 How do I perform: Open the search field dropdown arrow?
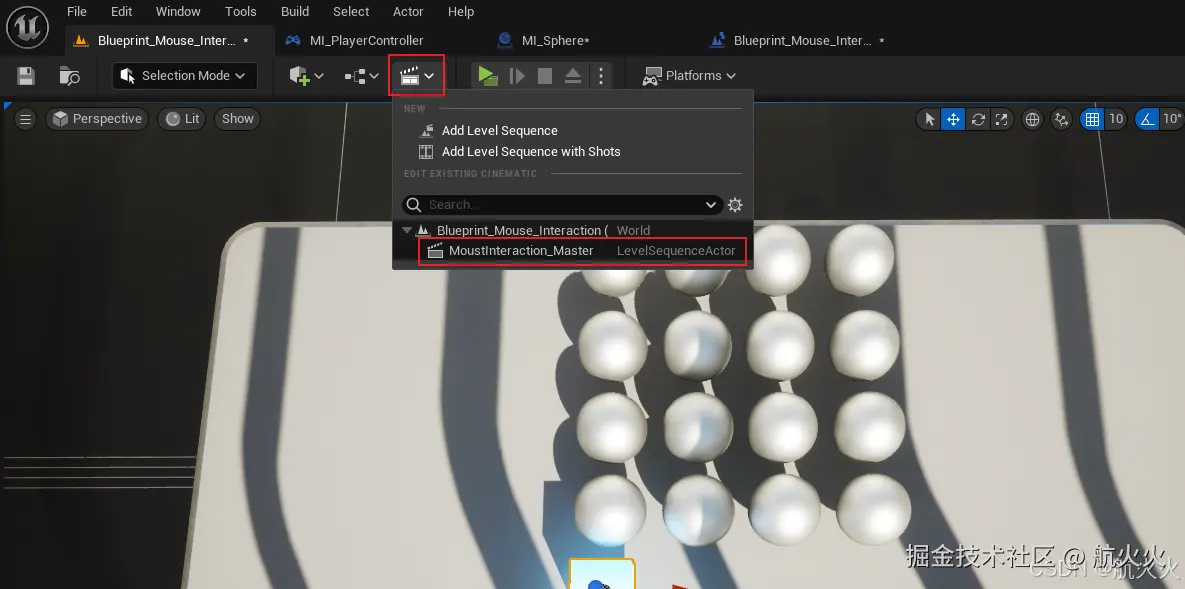(710, 205)
